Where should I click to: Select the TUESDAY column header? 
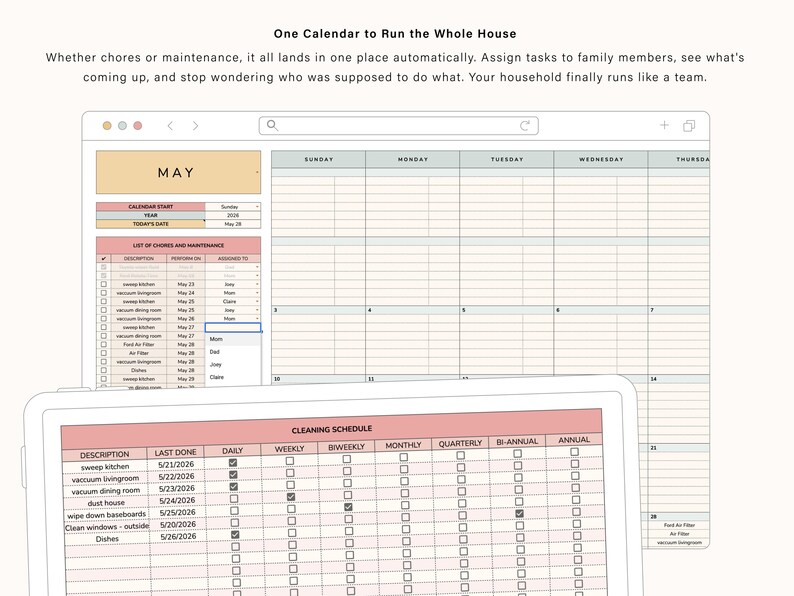507,159
